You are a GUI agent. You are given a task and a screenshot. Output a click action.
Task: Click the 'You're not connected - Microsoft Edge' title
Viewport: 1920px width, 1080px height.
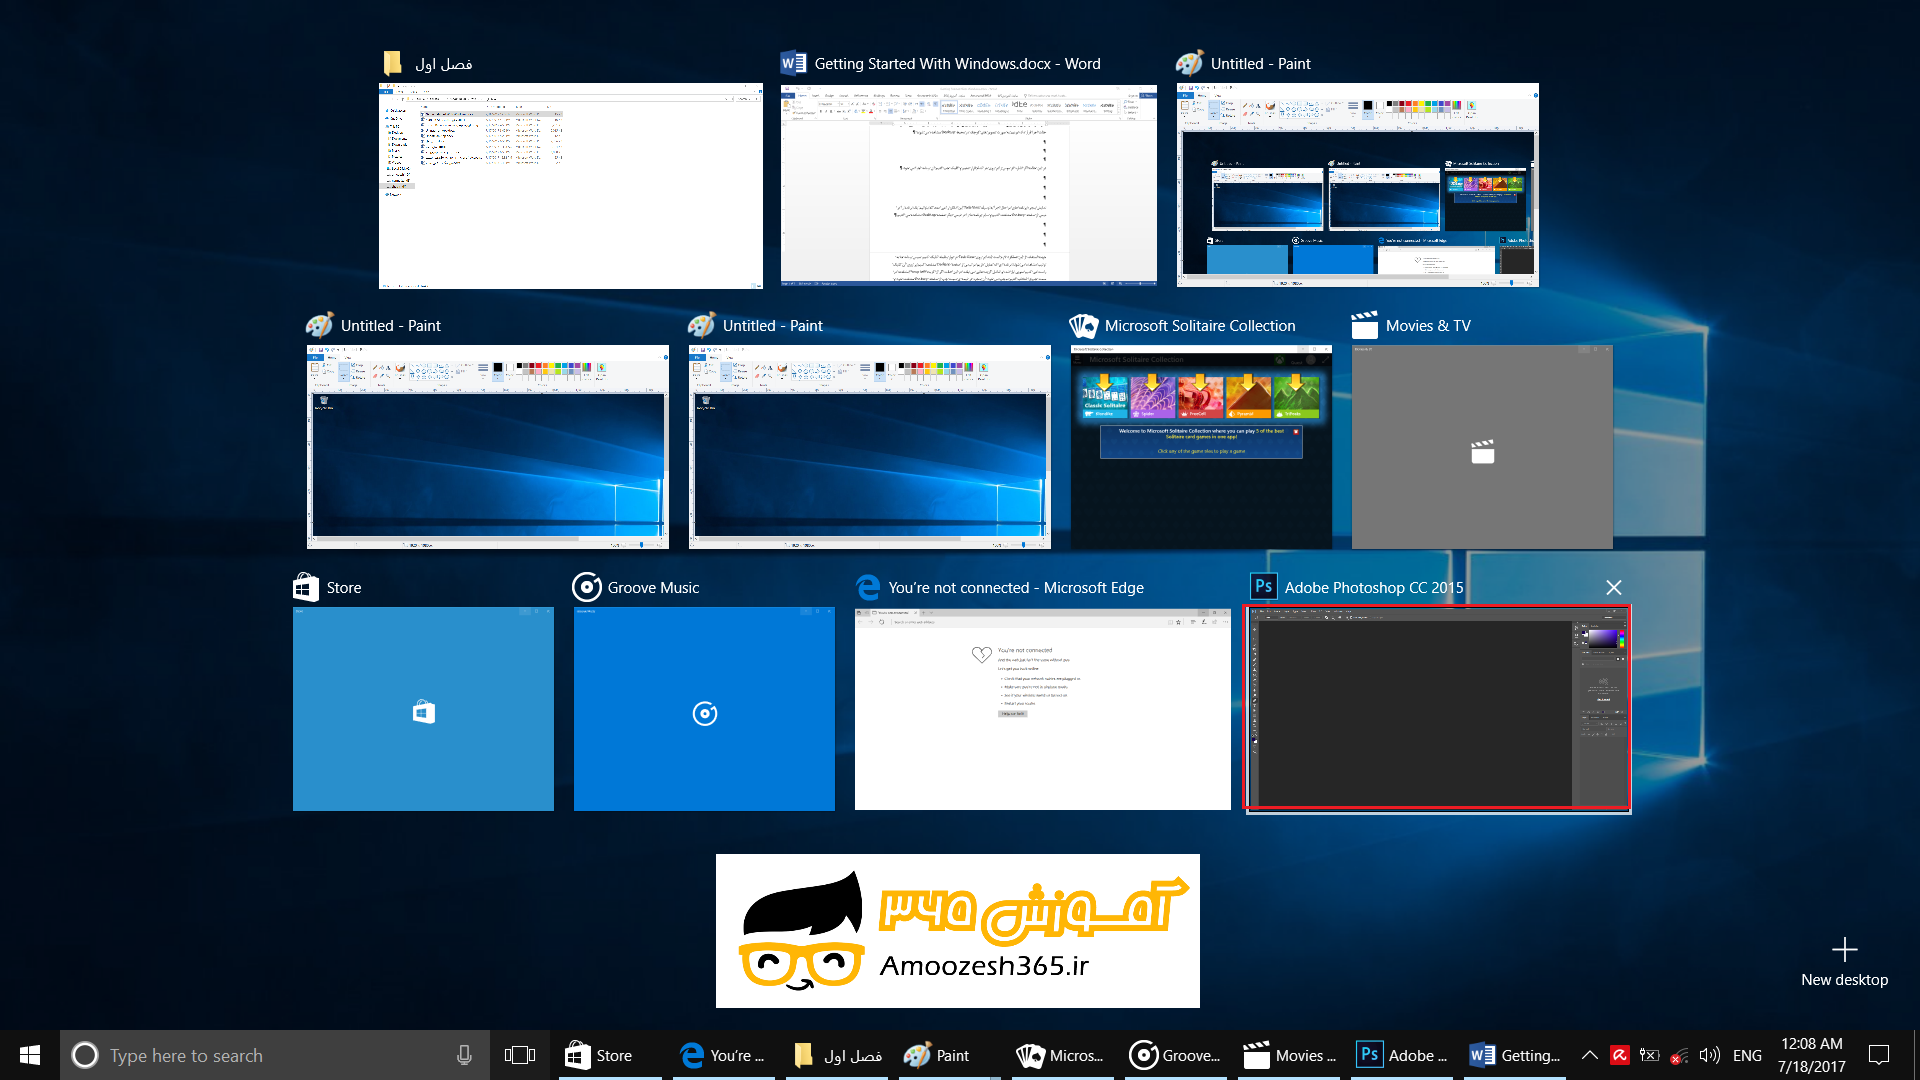(1016, 588)
